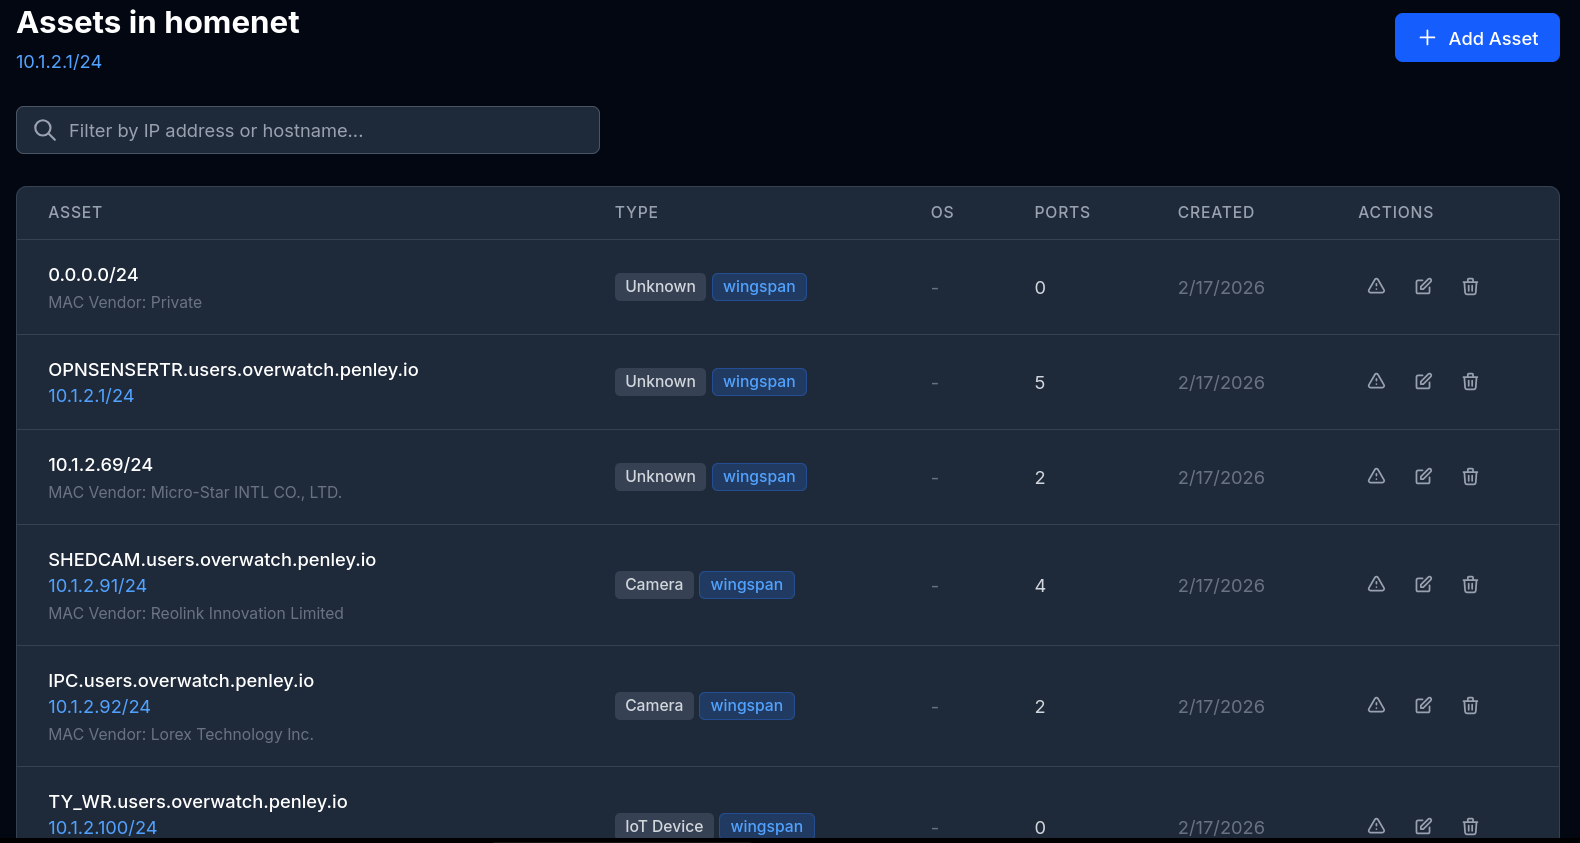This screenshot has height=843, width=1580.
Task: Click Unknown type badge on OPNSENSERTR row
Action: [660, 382]
